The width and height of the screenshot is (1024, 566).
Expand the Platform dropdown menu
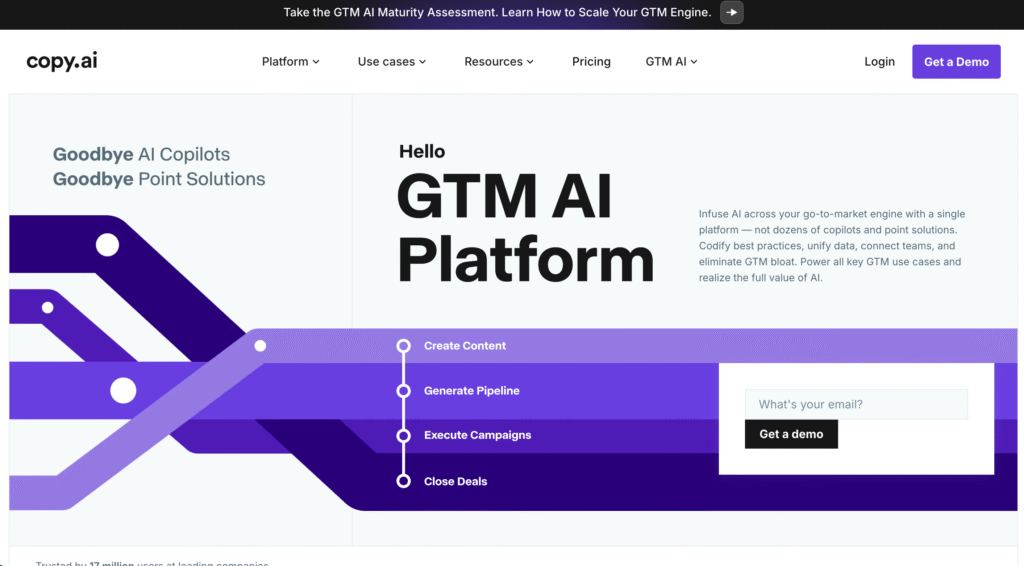(x=291, y=61)
